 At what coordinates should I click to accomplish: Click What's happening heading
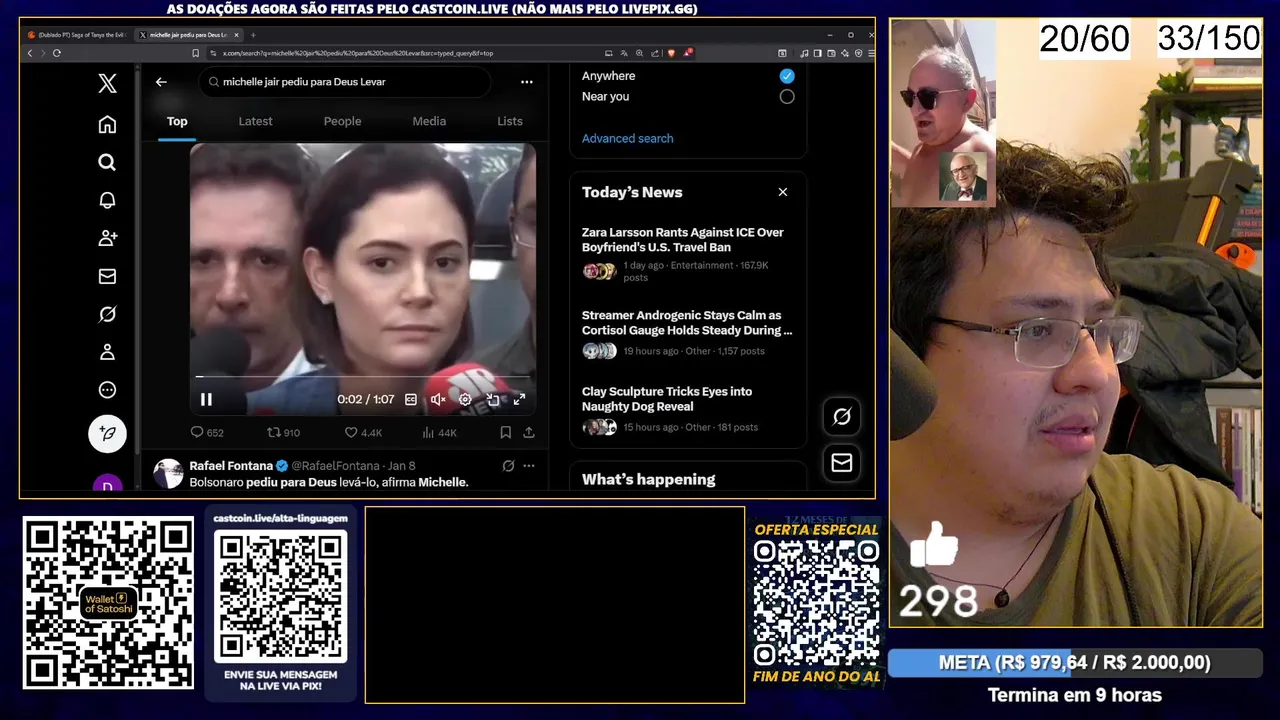pos(648,479)
